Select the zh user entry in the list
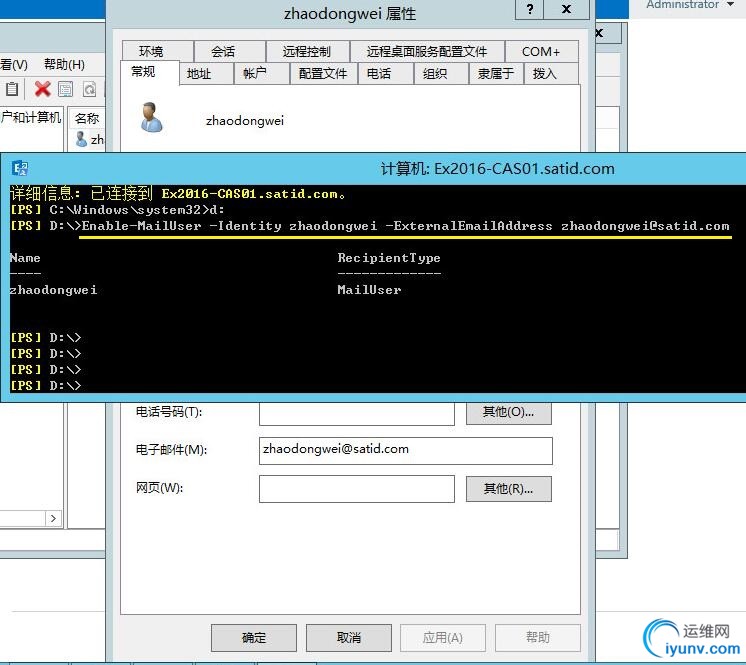The height and width of the screenshot is (665, 746). coord(89,139)
